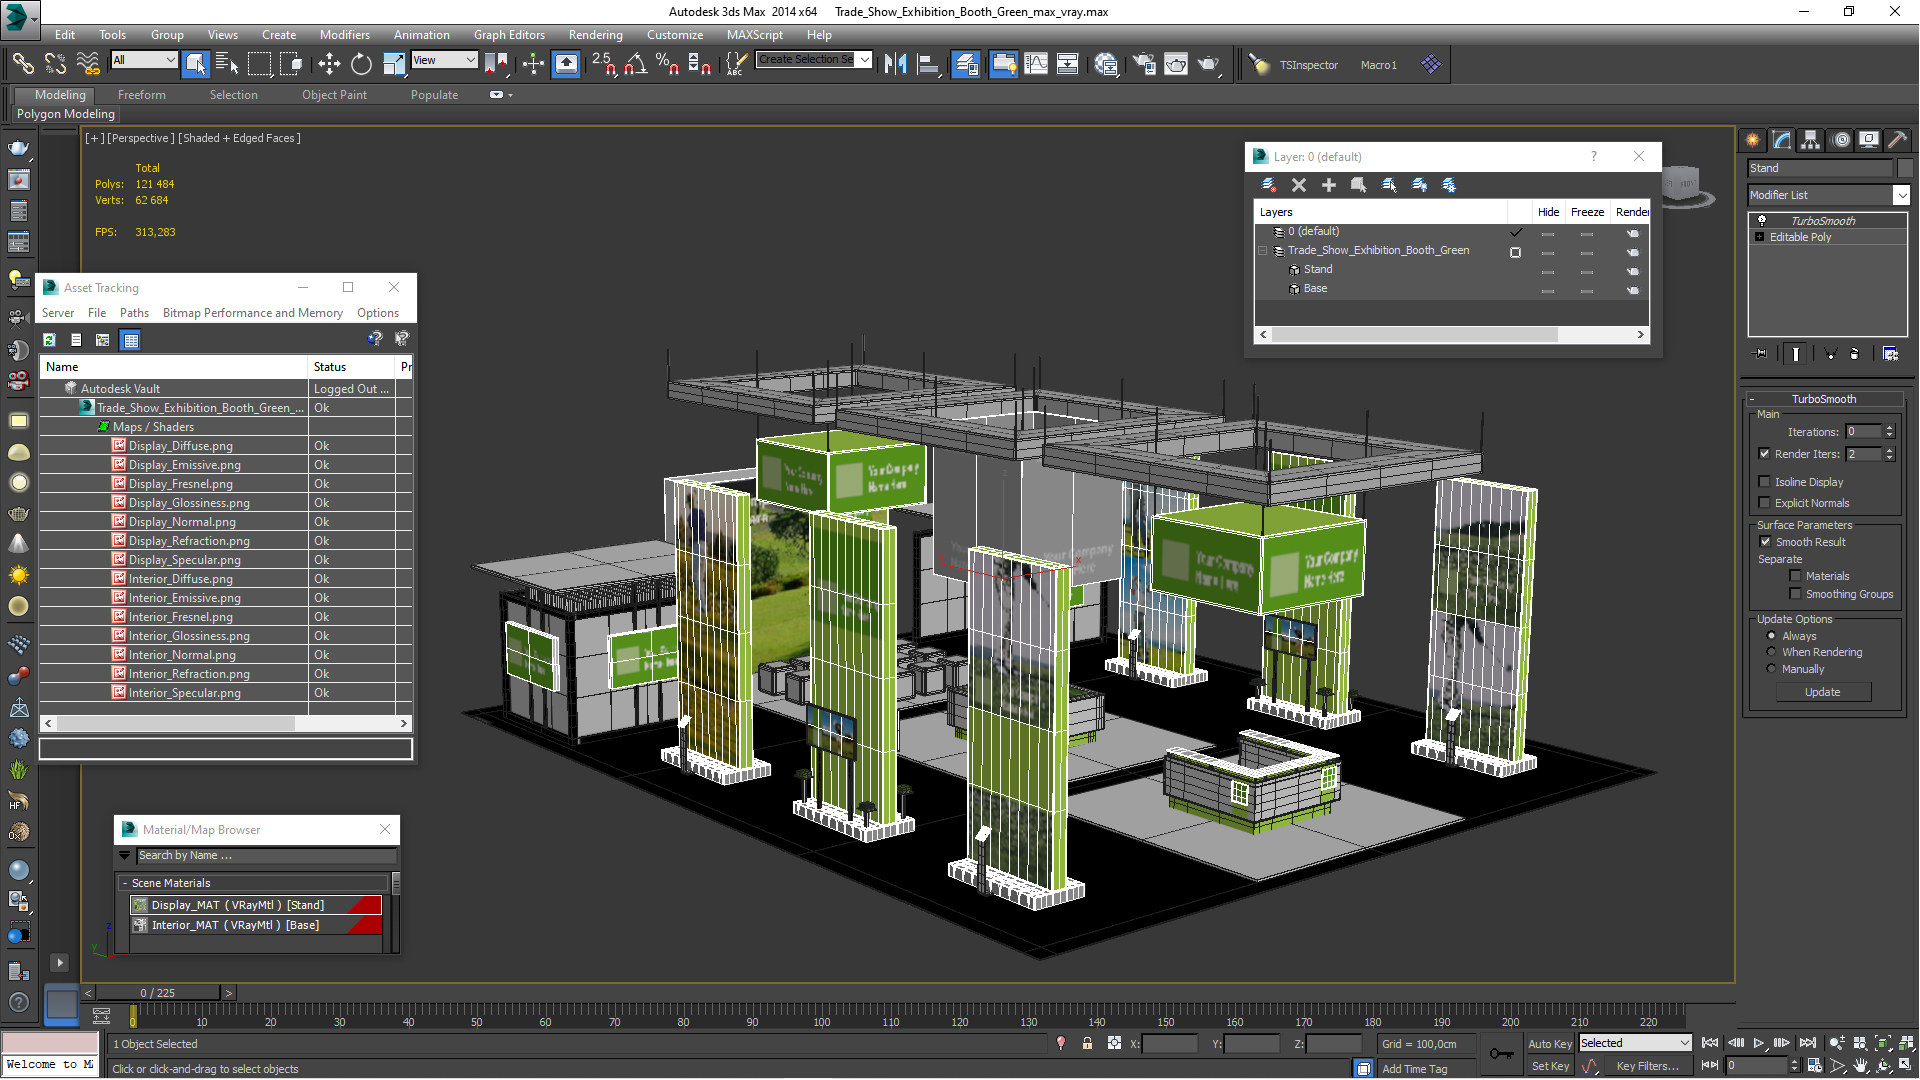The width and height of the screenshot is (1920, 1080).
Task: Activate the Select Object tool
Action: tap(196, 64)
